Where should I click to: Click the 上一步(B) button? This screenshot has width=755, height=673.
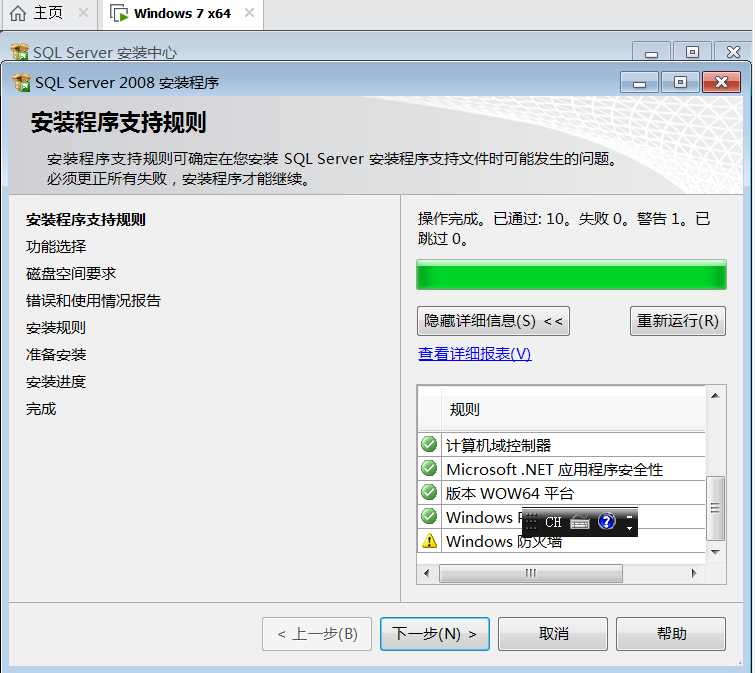317,634
